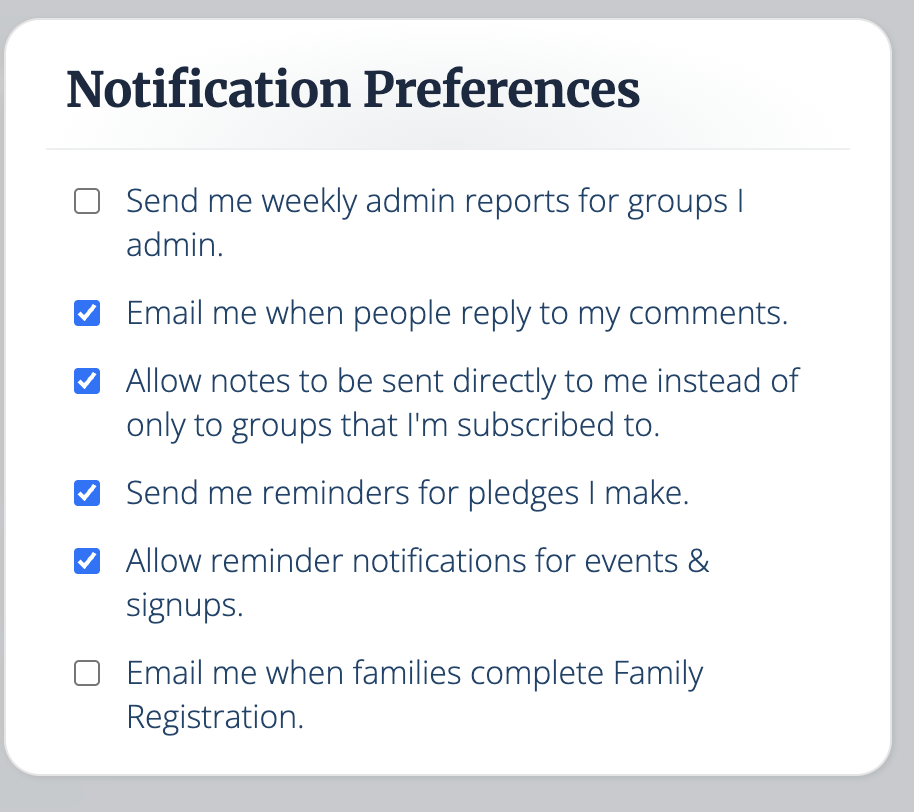Uncheck the pledge reminders checkbox
The height and width of the screenshot is (812, 914).
click(88, 494)
